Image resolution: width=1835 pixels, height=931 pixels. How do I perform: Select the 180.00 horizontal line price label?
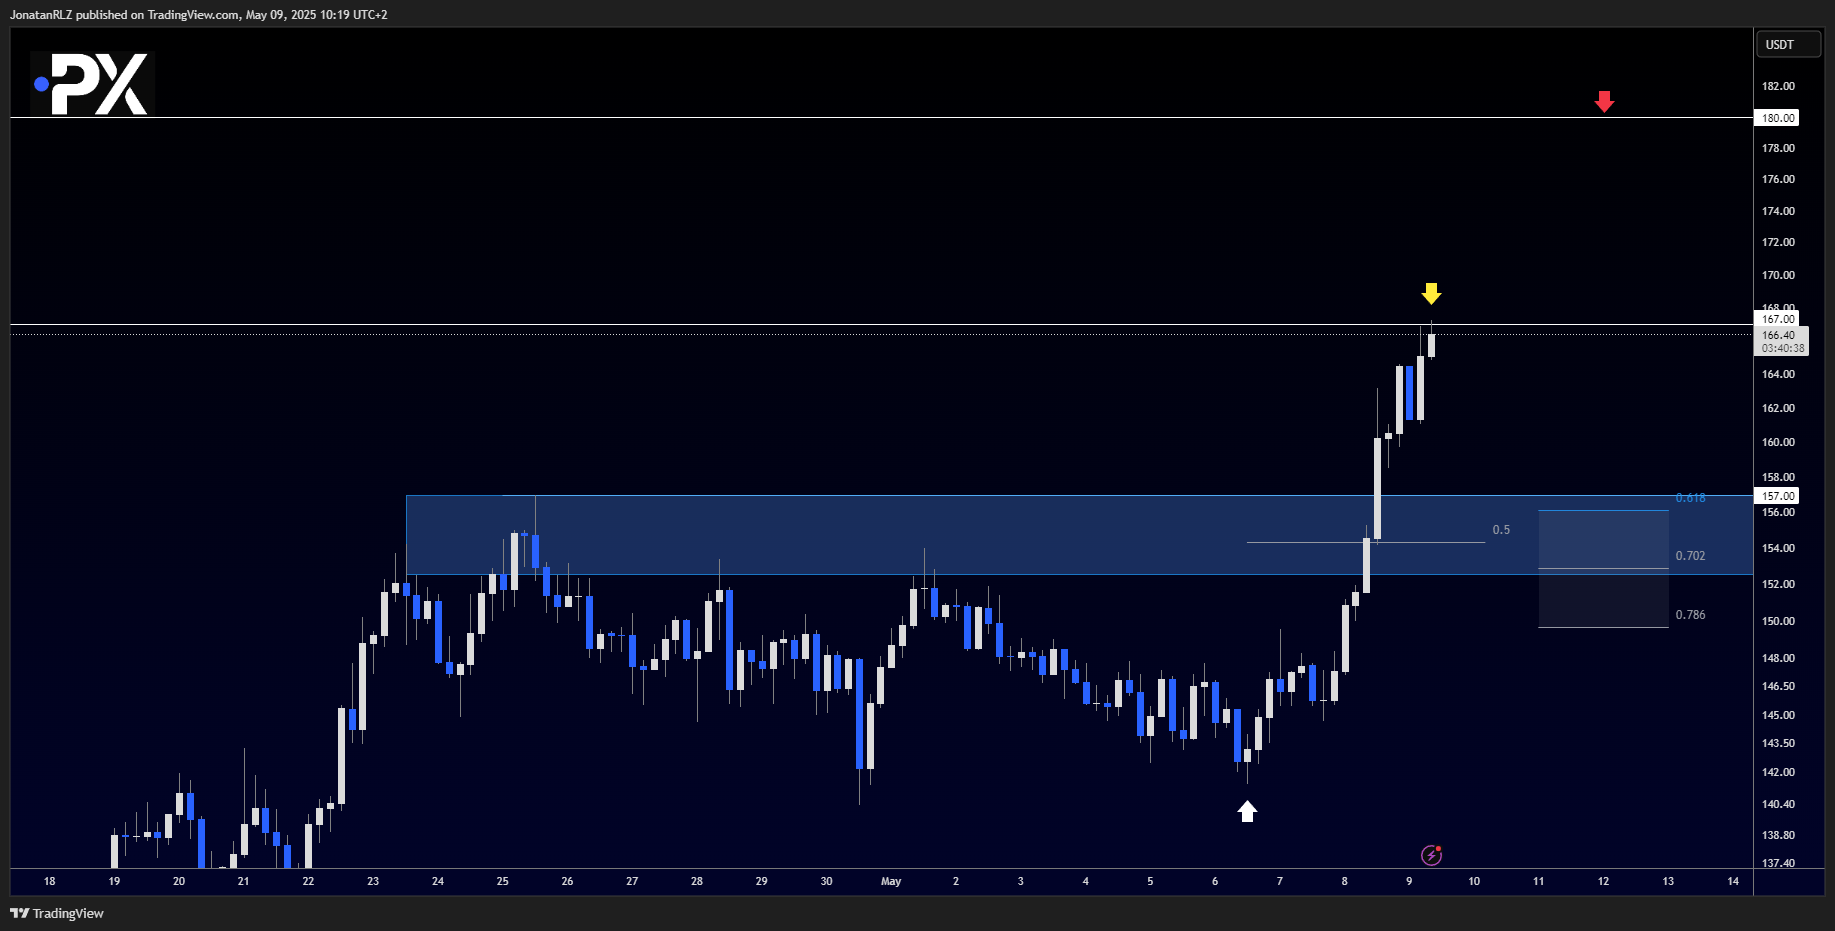tap(1777, 118)
